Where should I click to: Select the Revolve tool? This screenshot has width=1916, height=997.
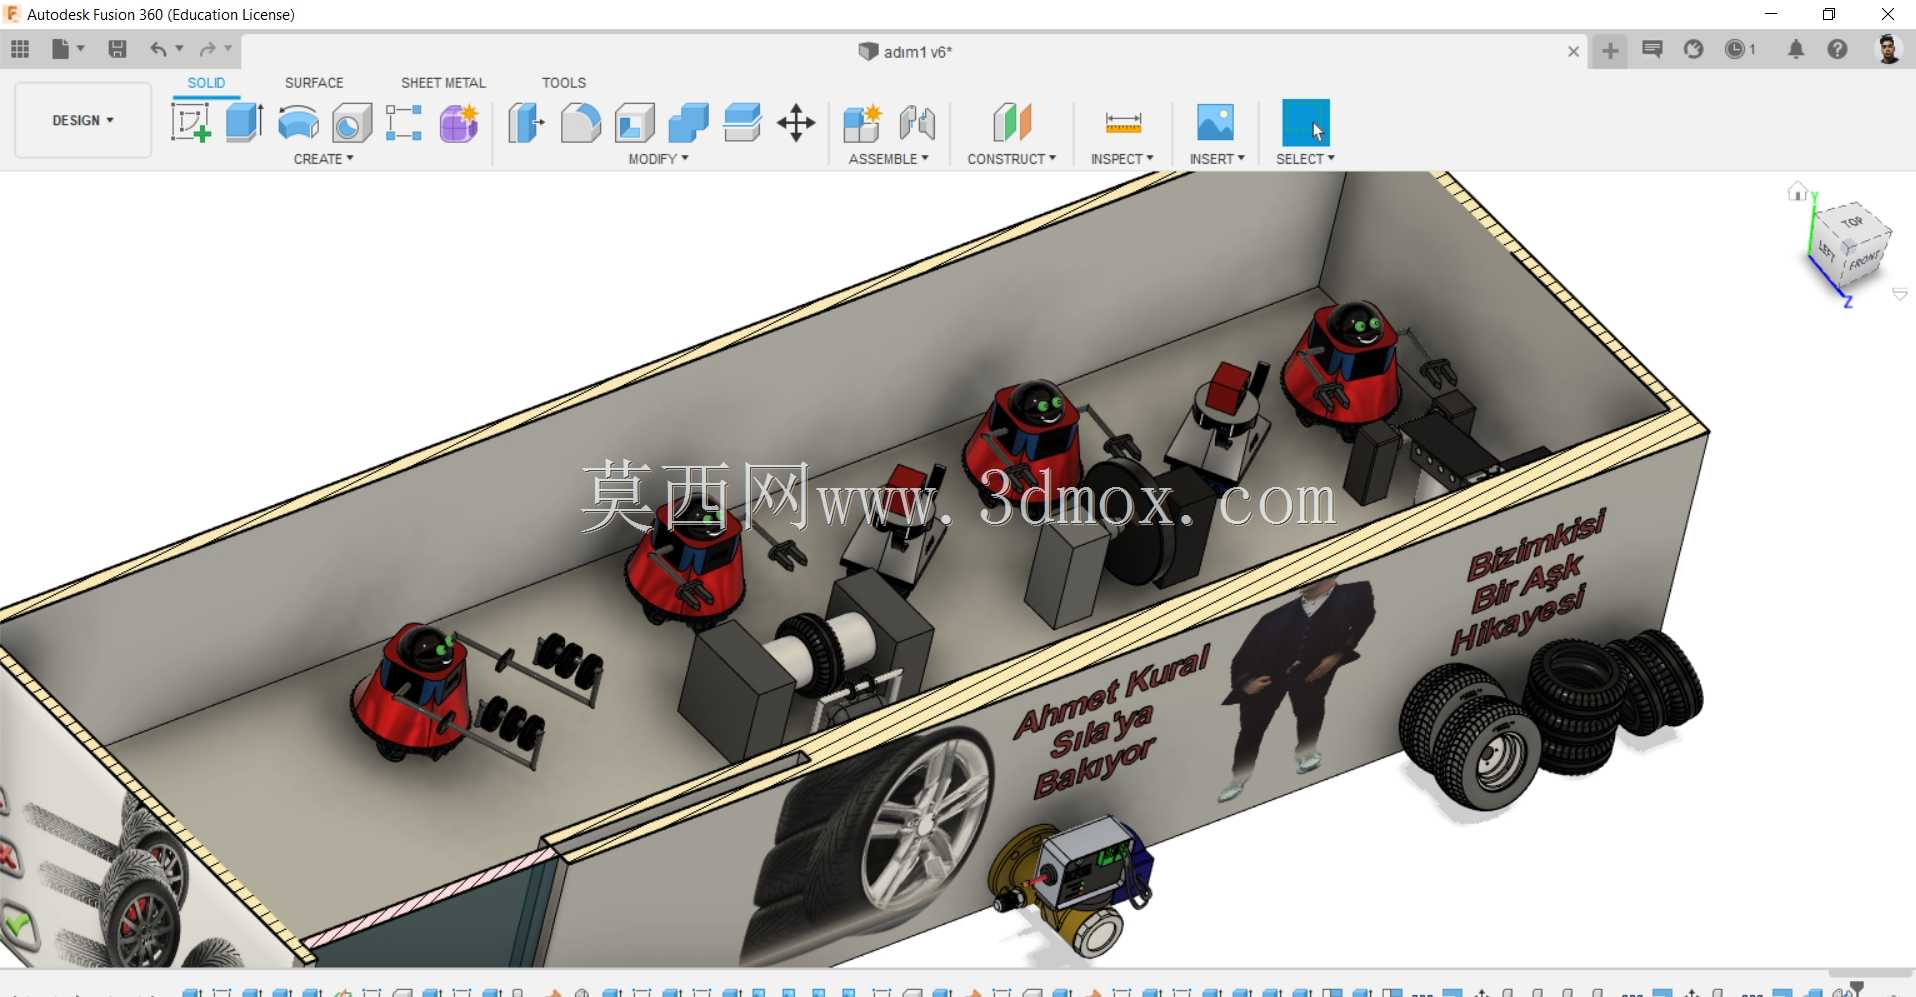pyautogui.click(x=298, y=123)
